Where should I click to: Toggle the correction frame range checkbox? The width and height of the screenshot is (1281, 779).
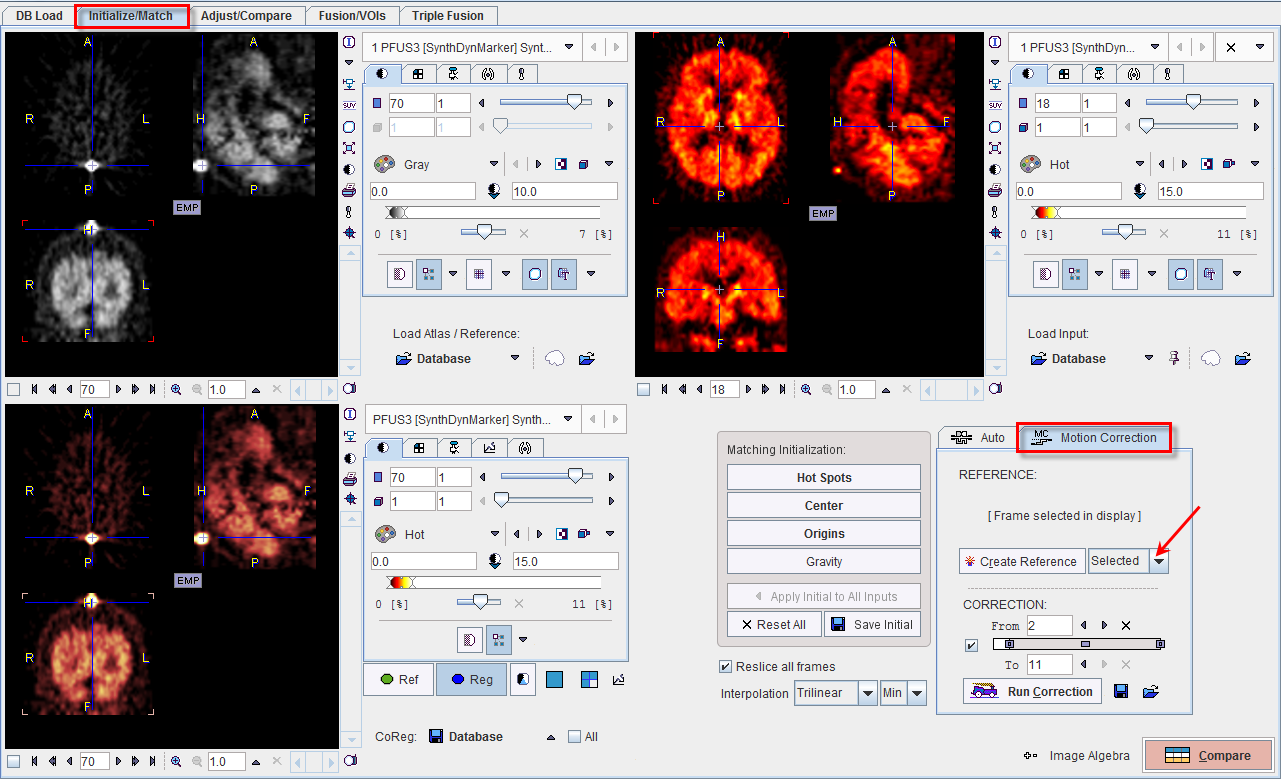(x=971, y=645)
